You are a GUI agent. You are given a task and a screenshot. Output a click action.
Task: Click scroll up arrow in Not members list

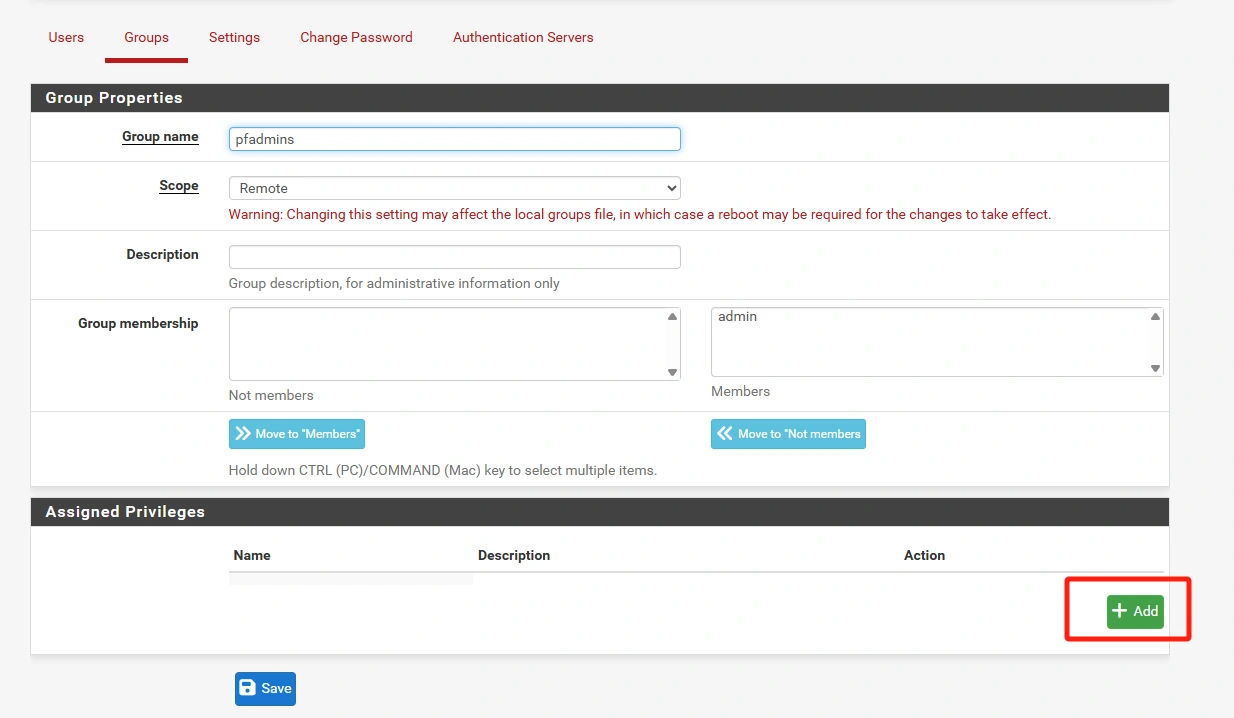[672, 317]
